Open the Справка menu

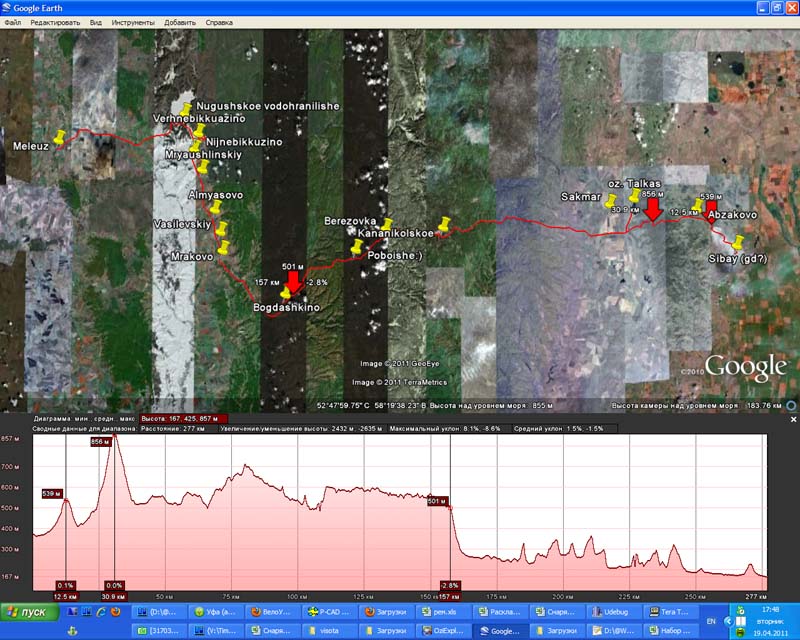click(219, 22)
